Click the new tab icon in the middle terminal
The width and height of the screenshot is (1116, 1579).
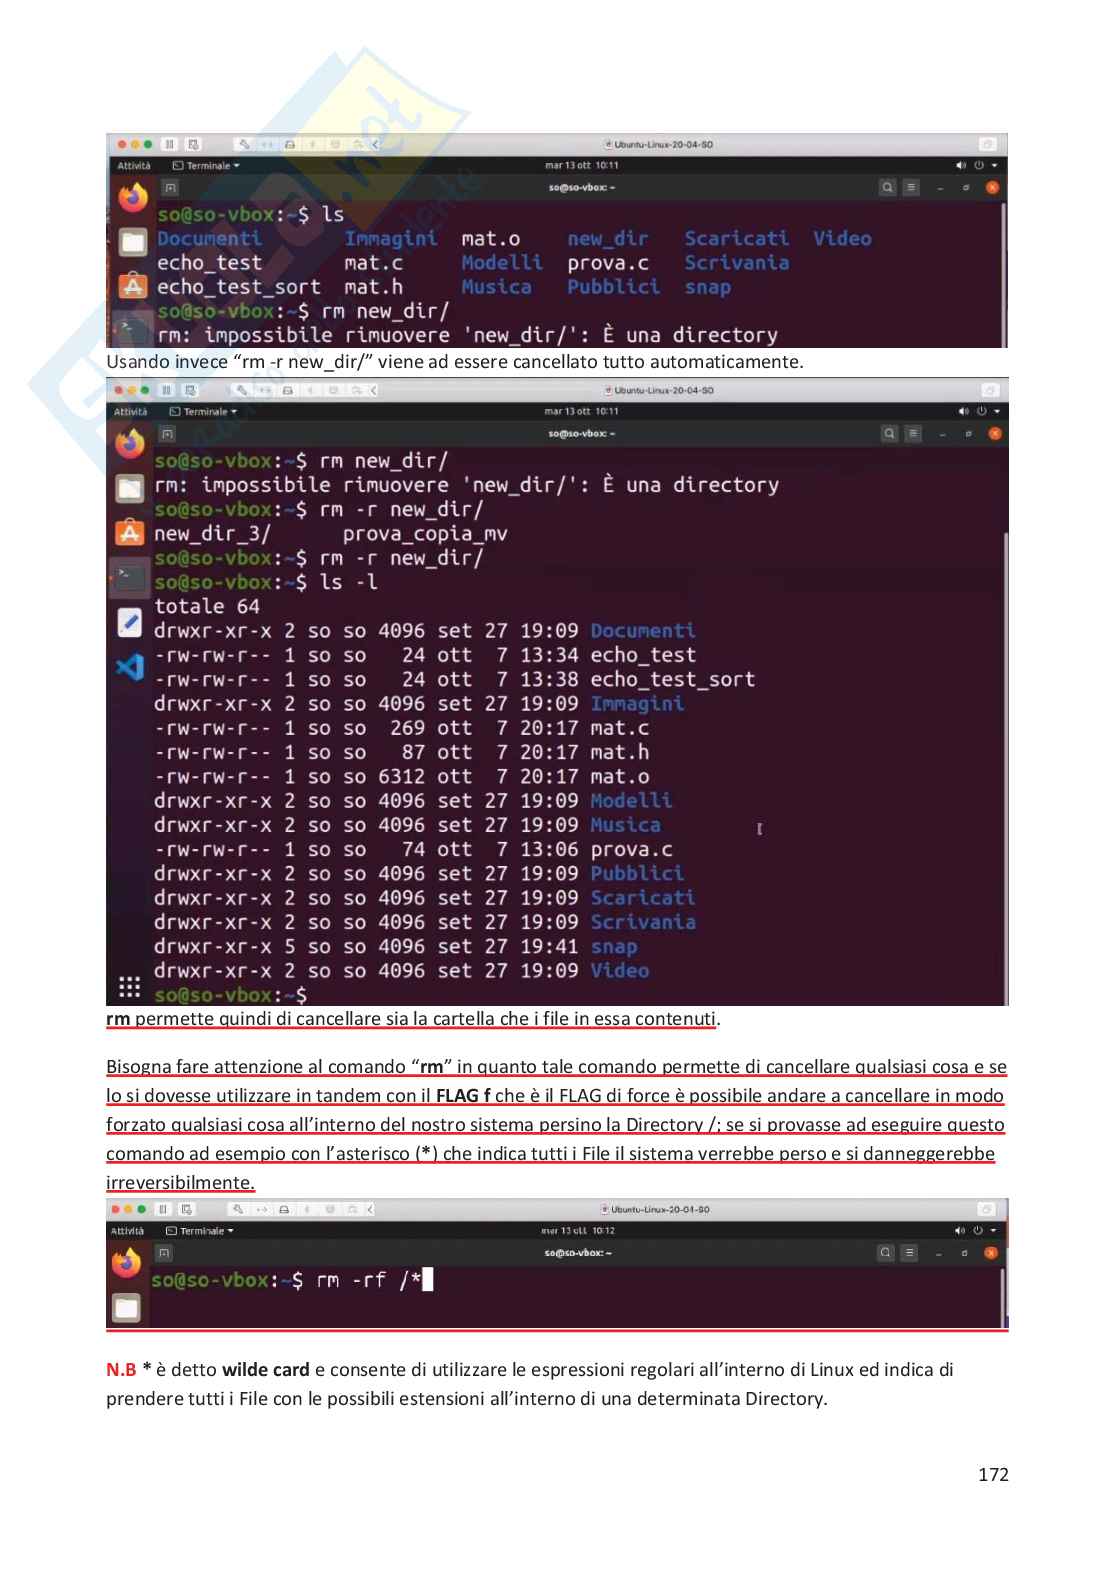(167, 433)
